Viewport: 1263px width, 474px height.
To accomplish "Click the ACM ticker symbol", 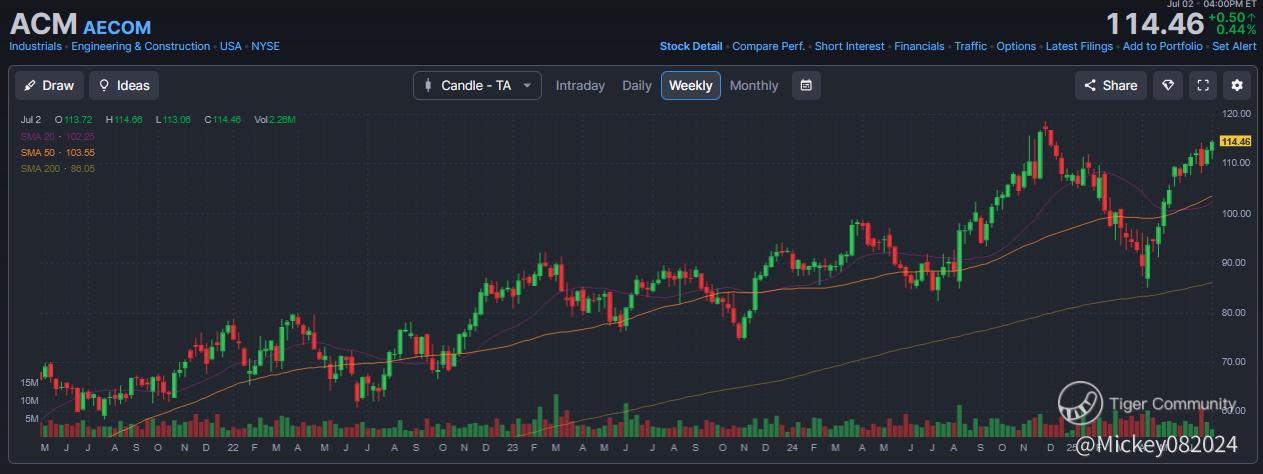I will click(x=43, y=23).
